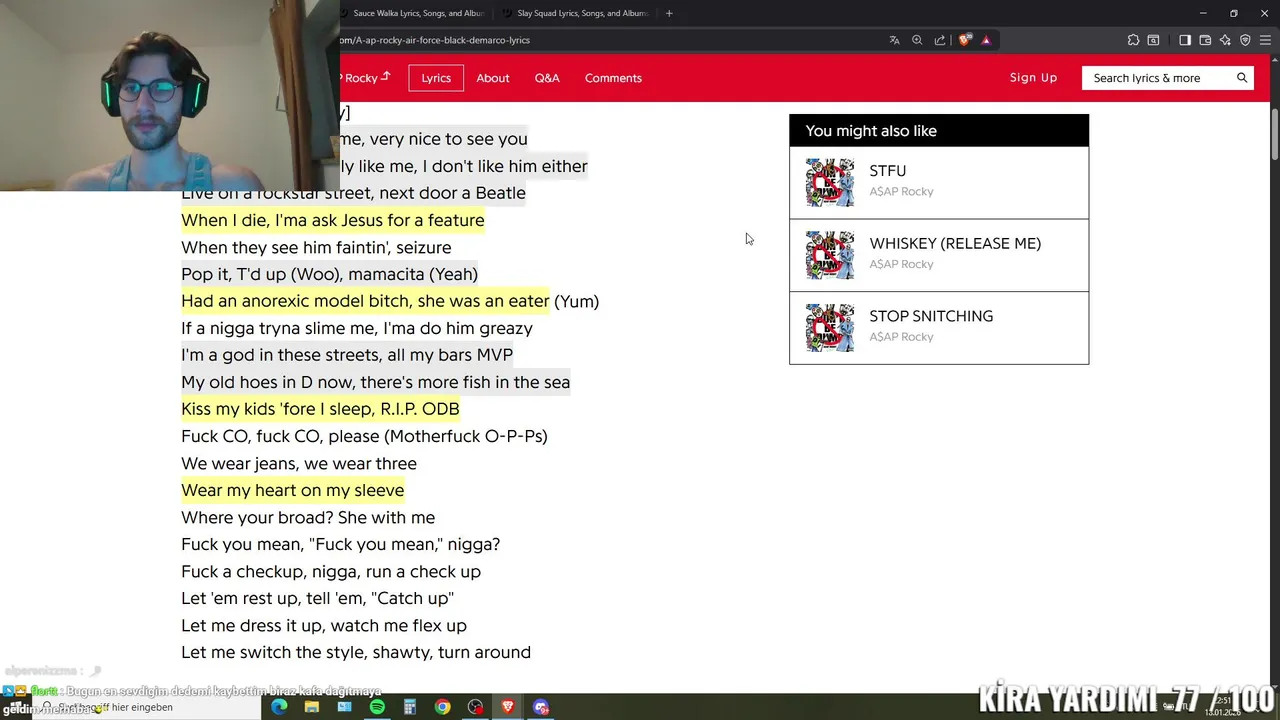Open Google Chrome from taskbar

tap(442, 707)
